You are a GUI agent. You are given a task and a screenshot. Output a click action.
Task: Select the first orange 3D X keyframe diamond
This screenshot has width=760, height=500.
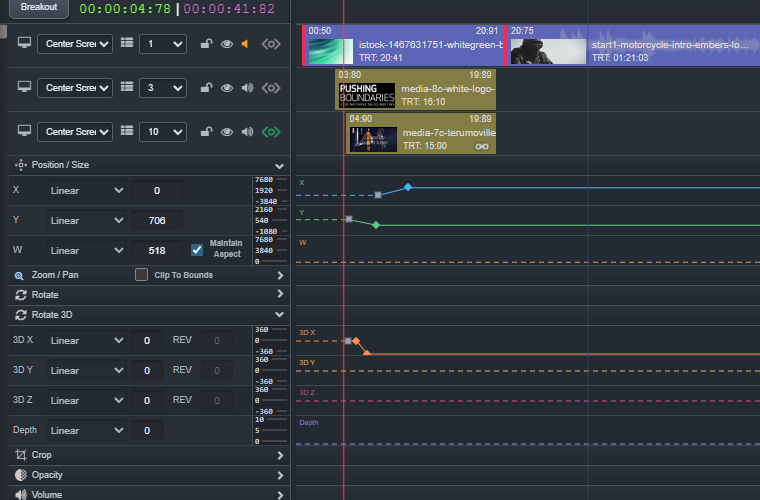(x=356, y=341)
